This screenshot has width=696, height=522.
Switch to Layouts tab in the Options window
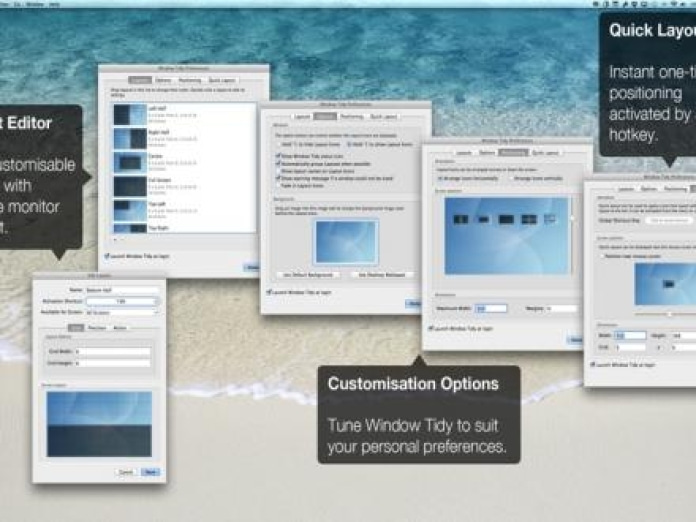click(302, 117)
